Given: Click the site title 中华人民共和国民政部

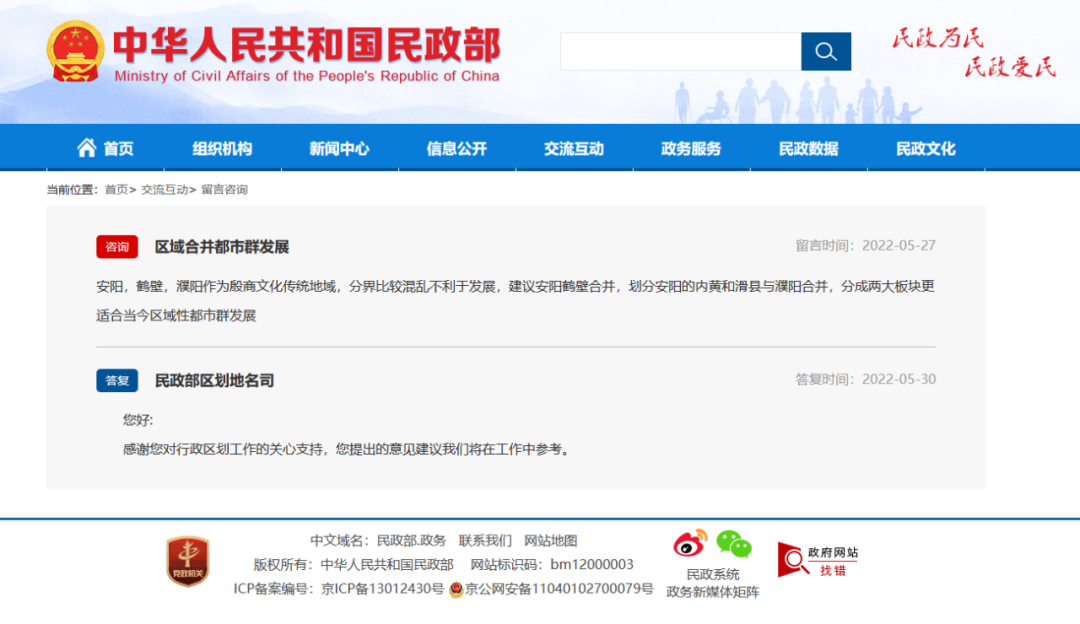Looking at the screenshot, I should 307,45.
